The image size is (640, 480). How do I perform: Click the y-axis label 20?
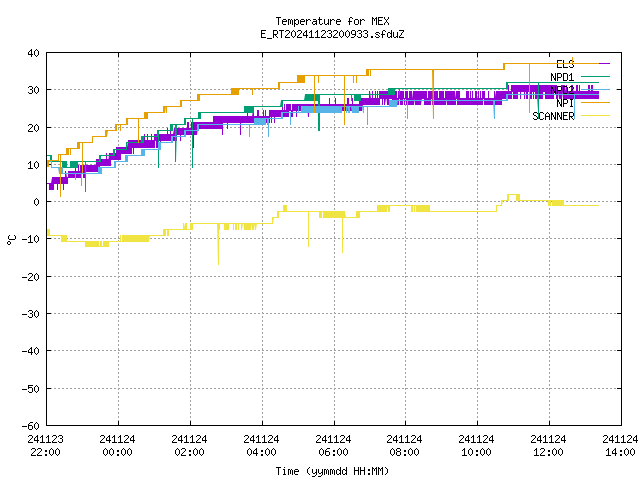(33, 128)
